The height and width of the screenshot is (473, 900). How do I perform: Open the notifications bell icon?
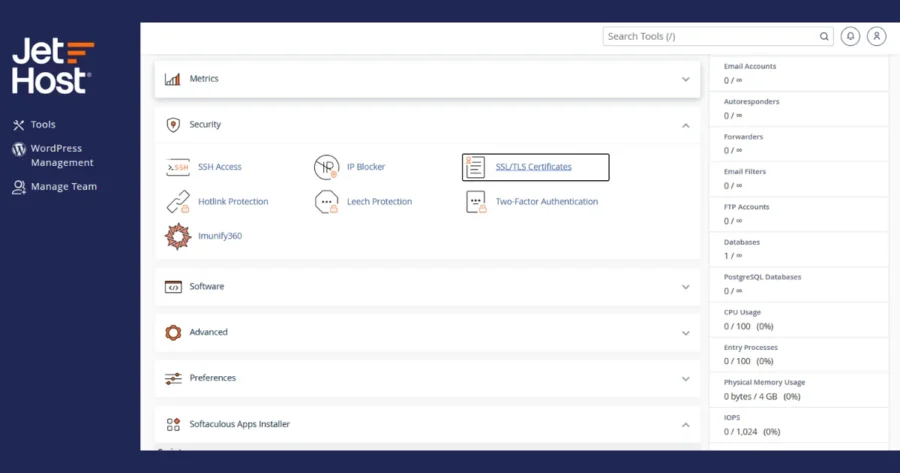click(x=850, y=36)
